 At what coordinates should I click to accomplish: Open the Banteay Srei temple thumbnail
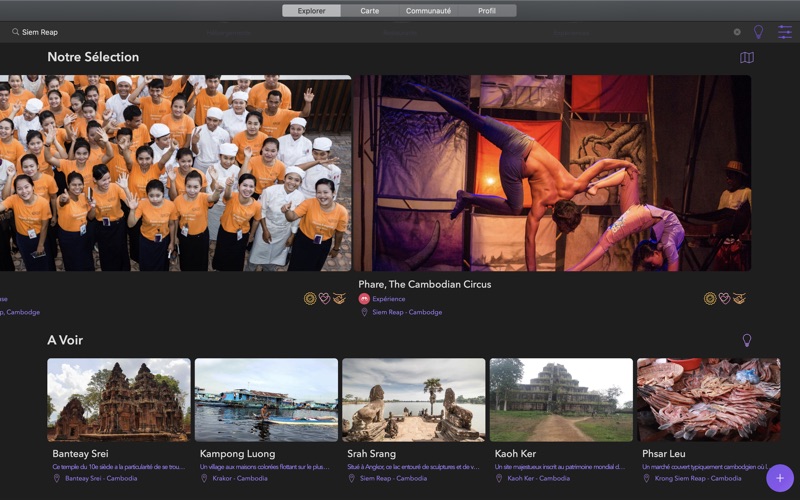pyautogui.click(x=119, y=400)
